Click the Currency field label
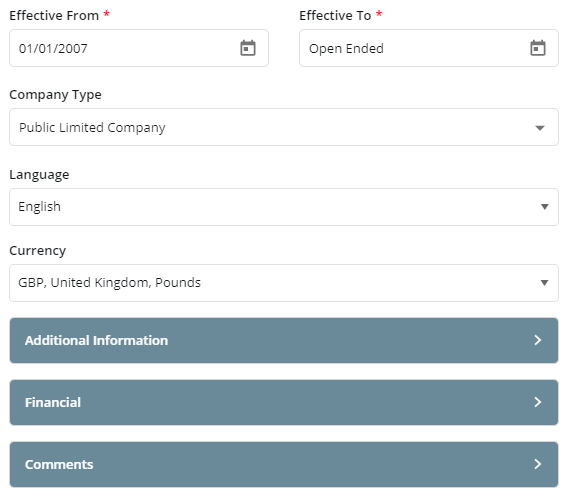This screenshot has height=498, width=569. click(38, 251)
